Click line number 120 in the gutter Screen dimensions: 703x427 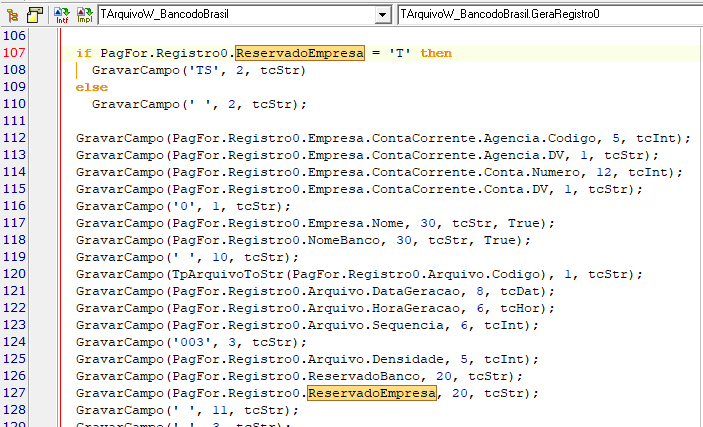click(14, 274)
